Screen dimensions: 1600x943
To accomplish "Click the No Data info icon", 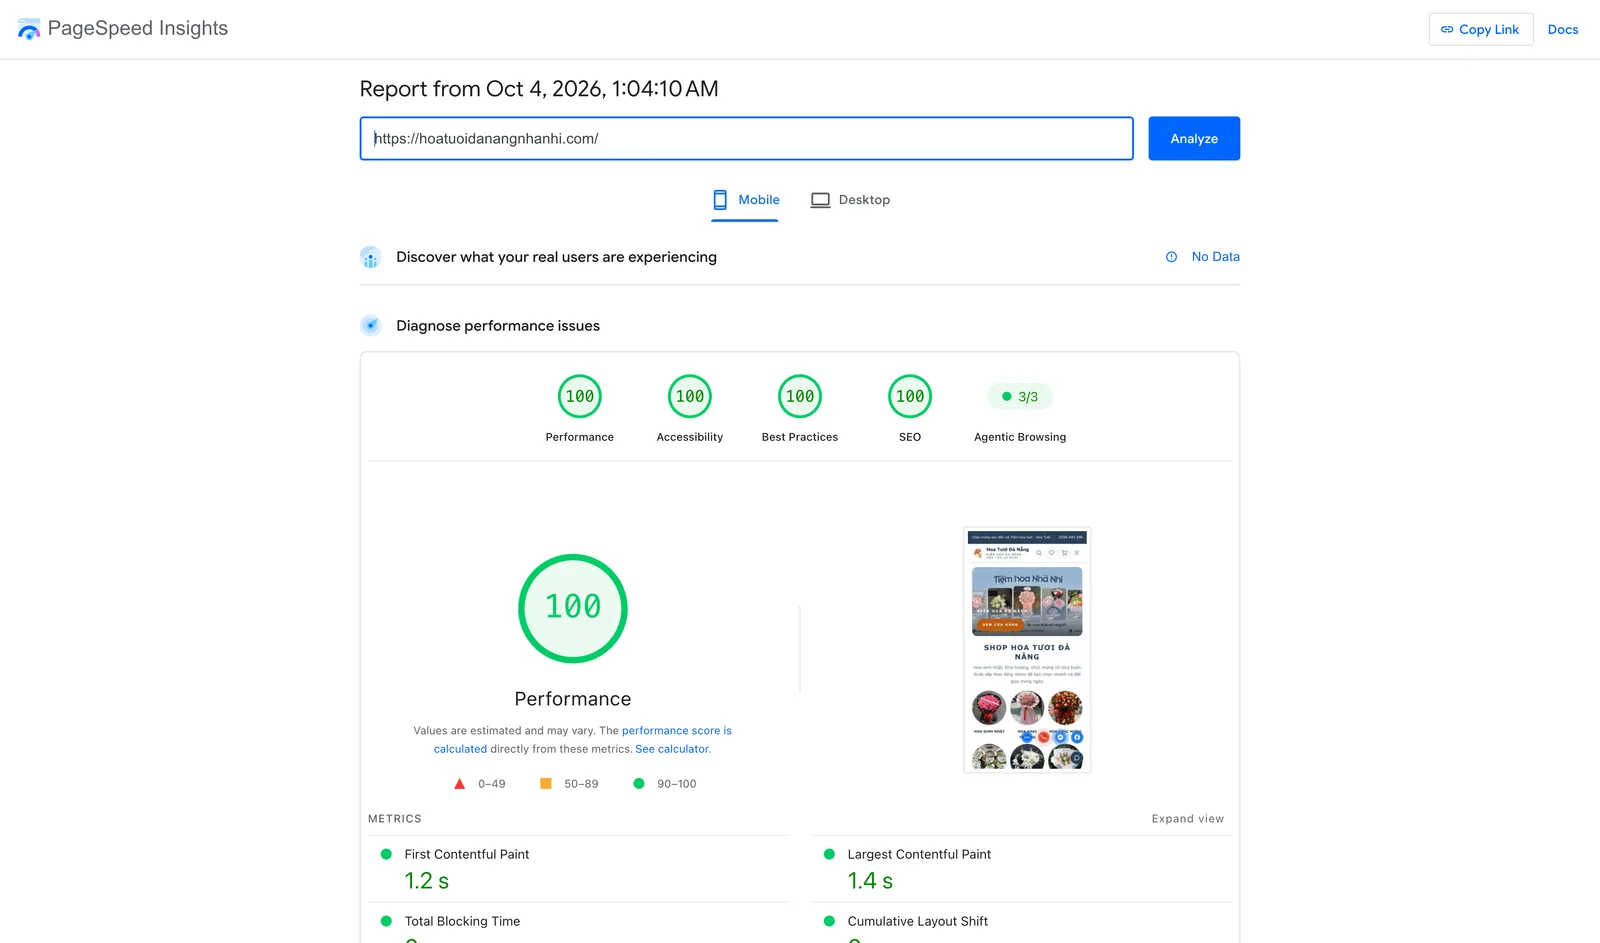I will tap(1171, 257).
